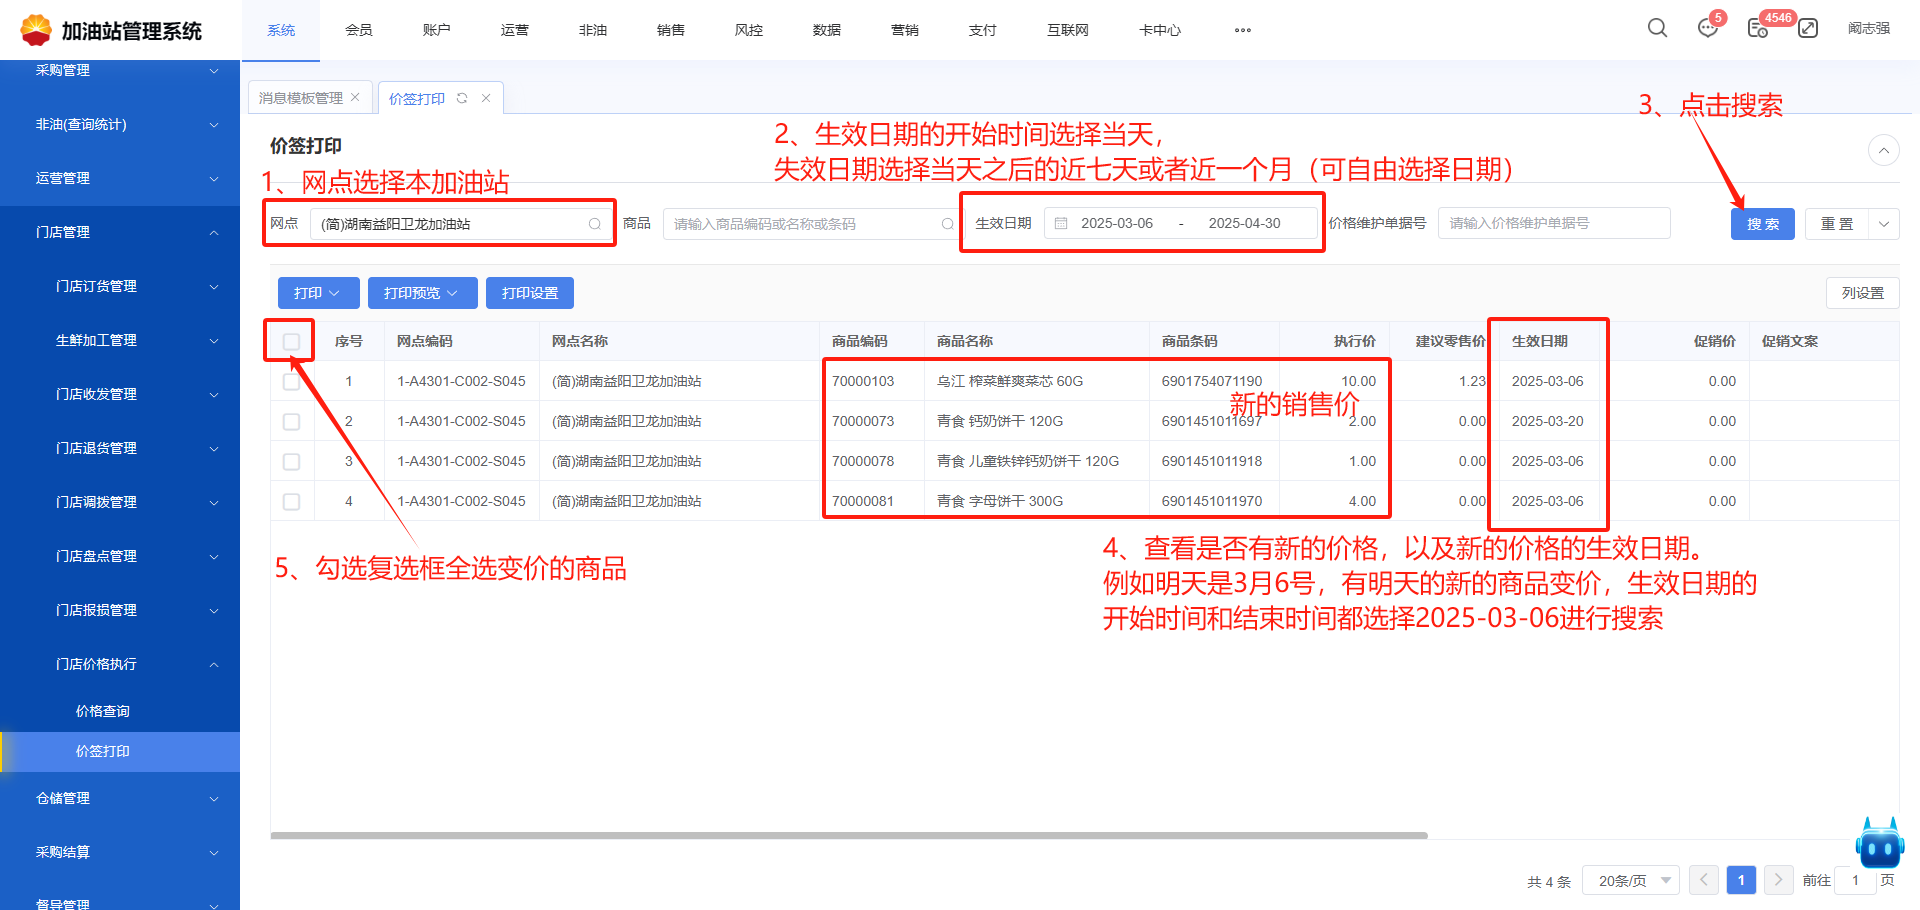Open the 打印 dropdown button
This screenshot has width=1920, height=910.
click(317, 293)
